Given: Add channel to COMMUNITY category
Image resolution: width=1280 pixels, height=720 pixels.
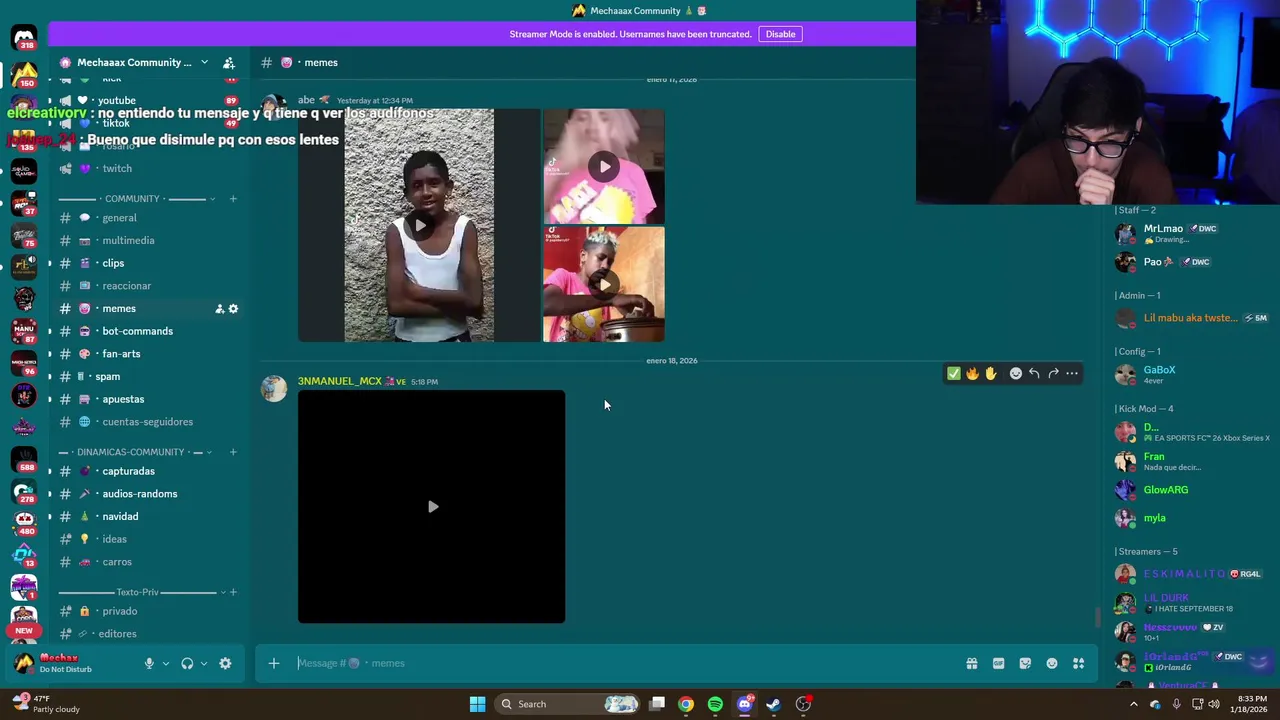Looking at the screenshot, I should [233, 199].
